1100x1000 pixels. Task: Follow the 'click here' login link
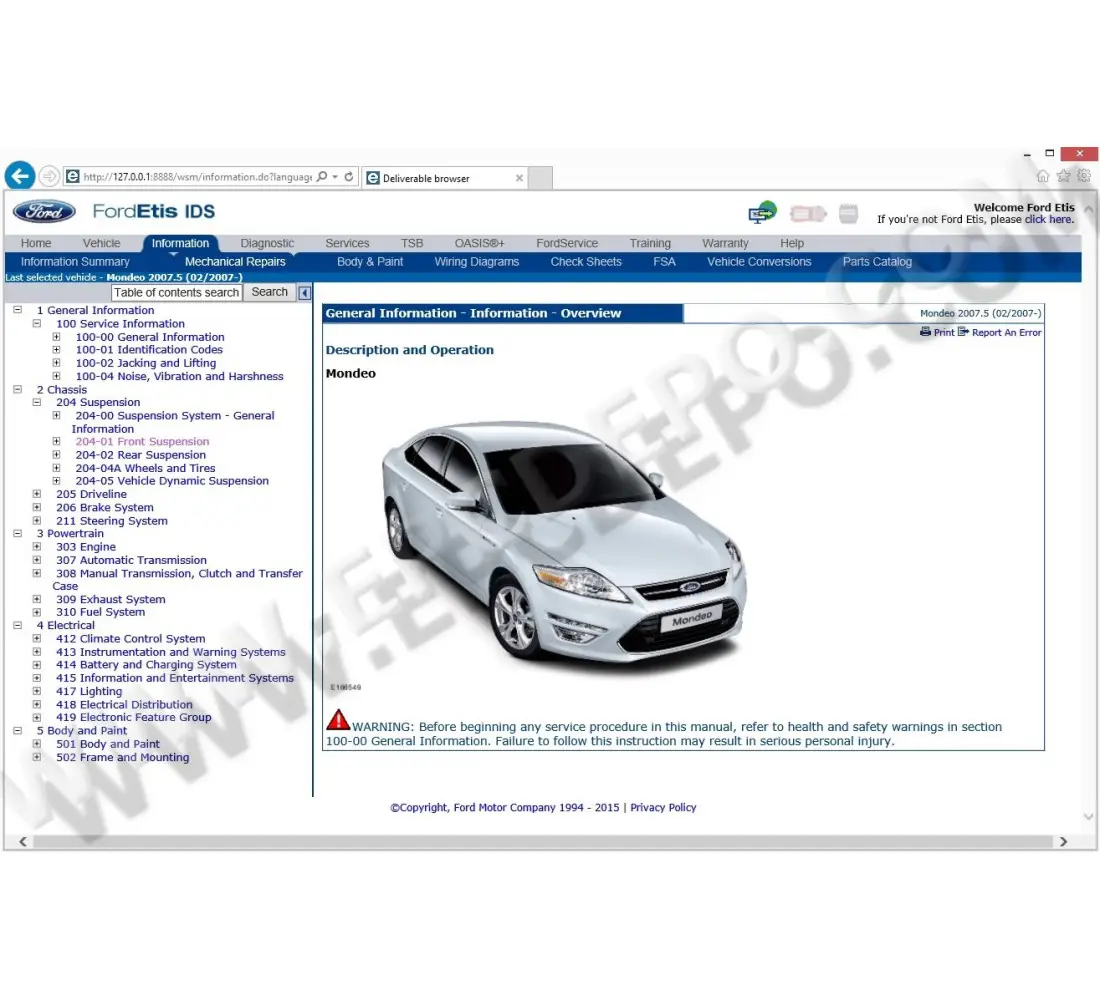pos(1048,220)
